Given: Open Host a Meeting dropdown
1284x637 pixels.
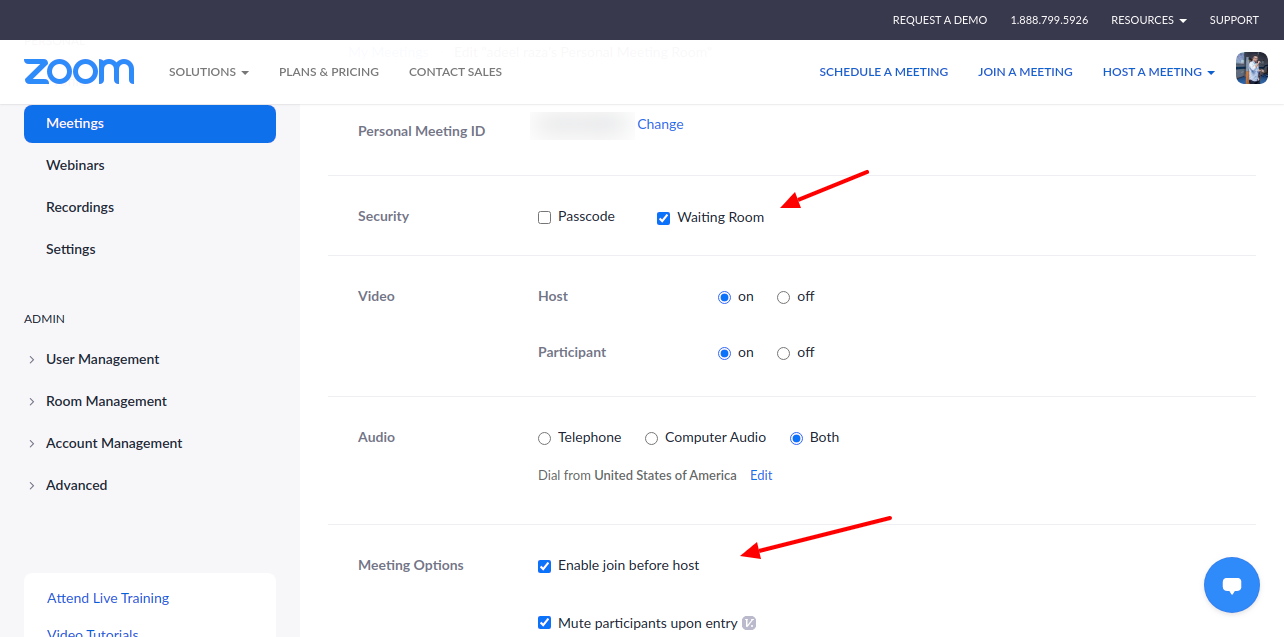Looking at the screenshot, I should [1158, 72].
